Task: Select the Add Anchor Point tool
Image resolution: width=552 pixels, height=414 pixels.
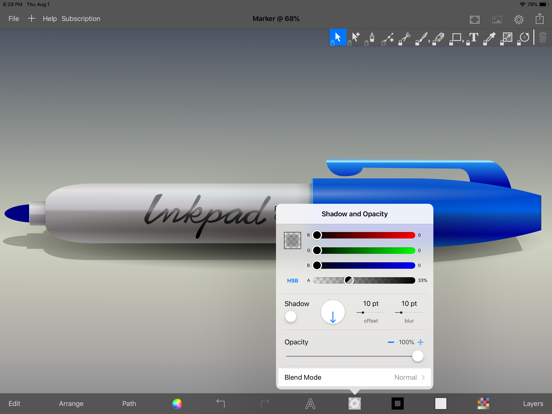Action: pos(388,38)
